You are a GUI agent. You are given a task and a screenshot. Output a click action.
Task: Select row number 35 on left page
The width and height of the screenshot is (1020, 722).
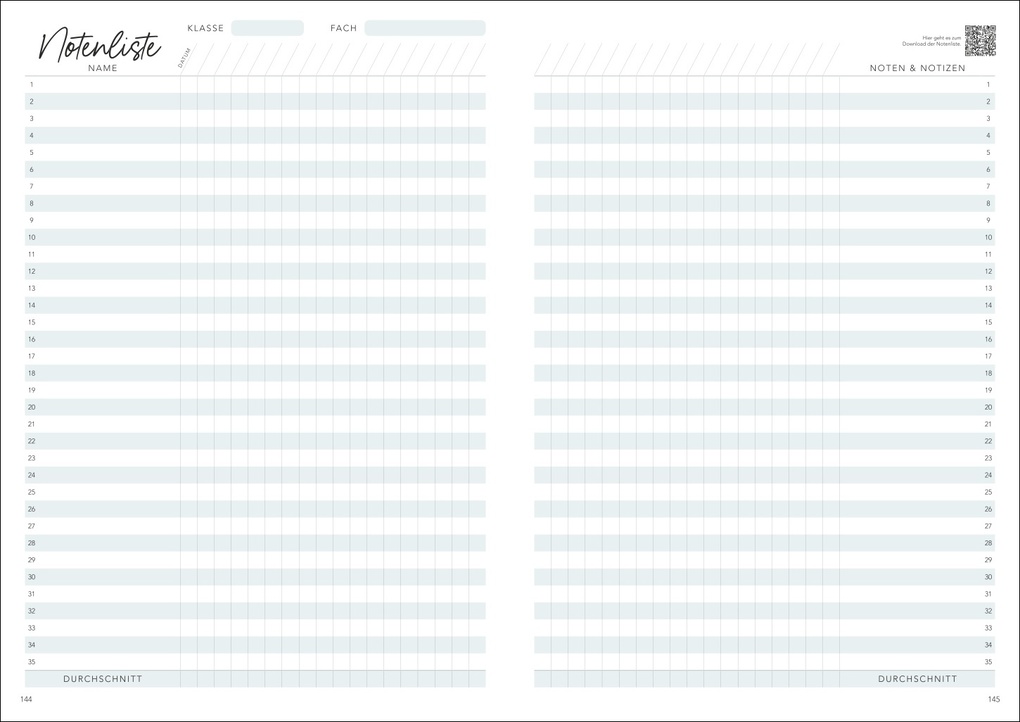(x=31, y=662)
